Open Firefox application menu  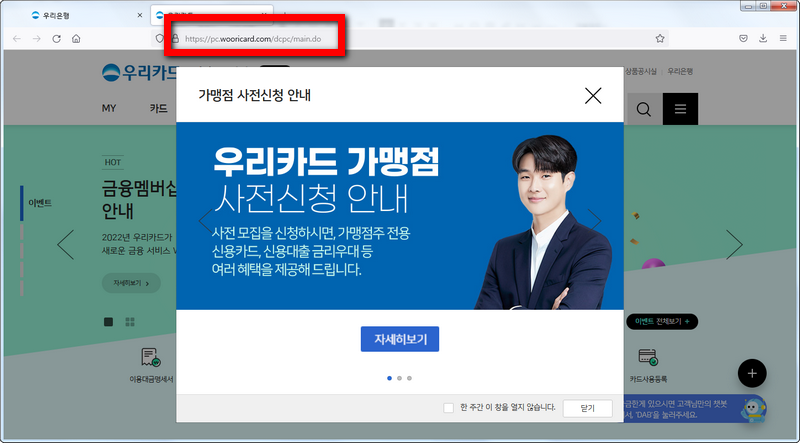(x=783, y=38)
